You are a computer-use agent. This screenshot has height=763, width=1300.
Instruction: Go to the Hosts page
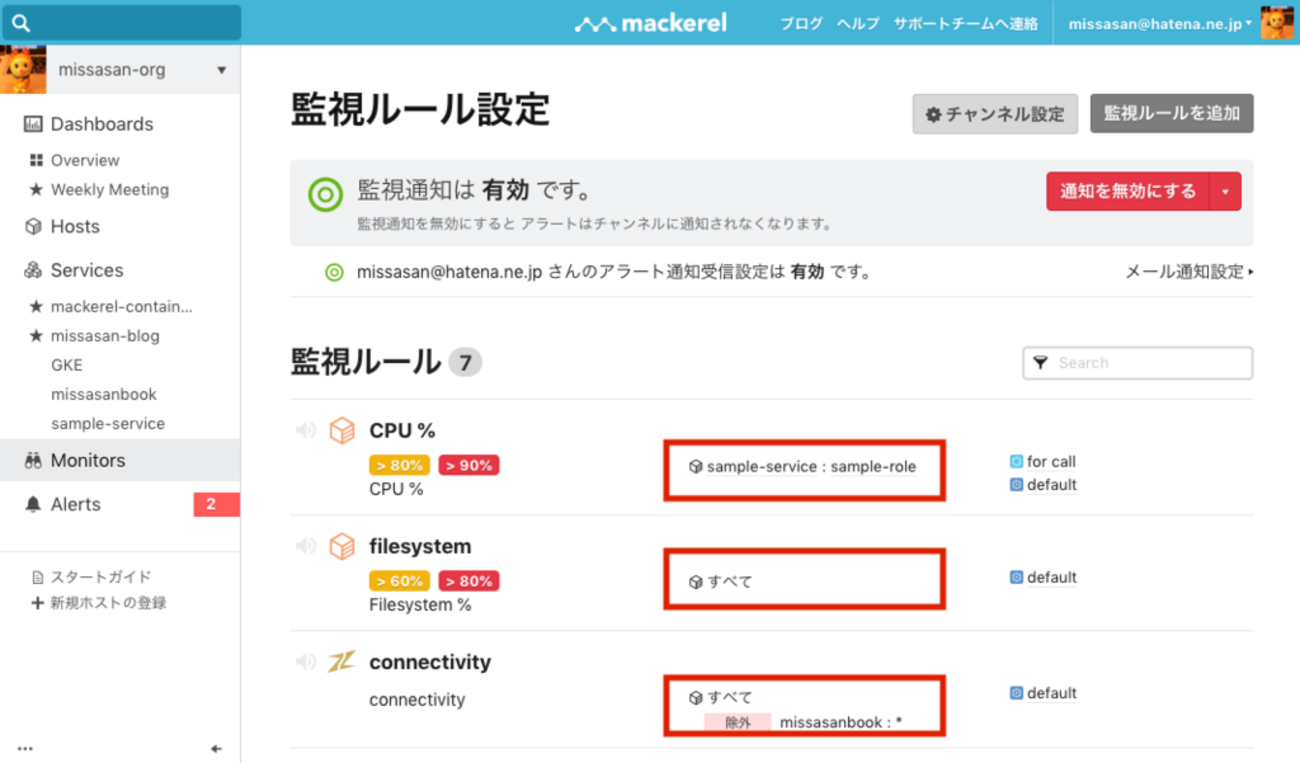[x=75, y=226]
